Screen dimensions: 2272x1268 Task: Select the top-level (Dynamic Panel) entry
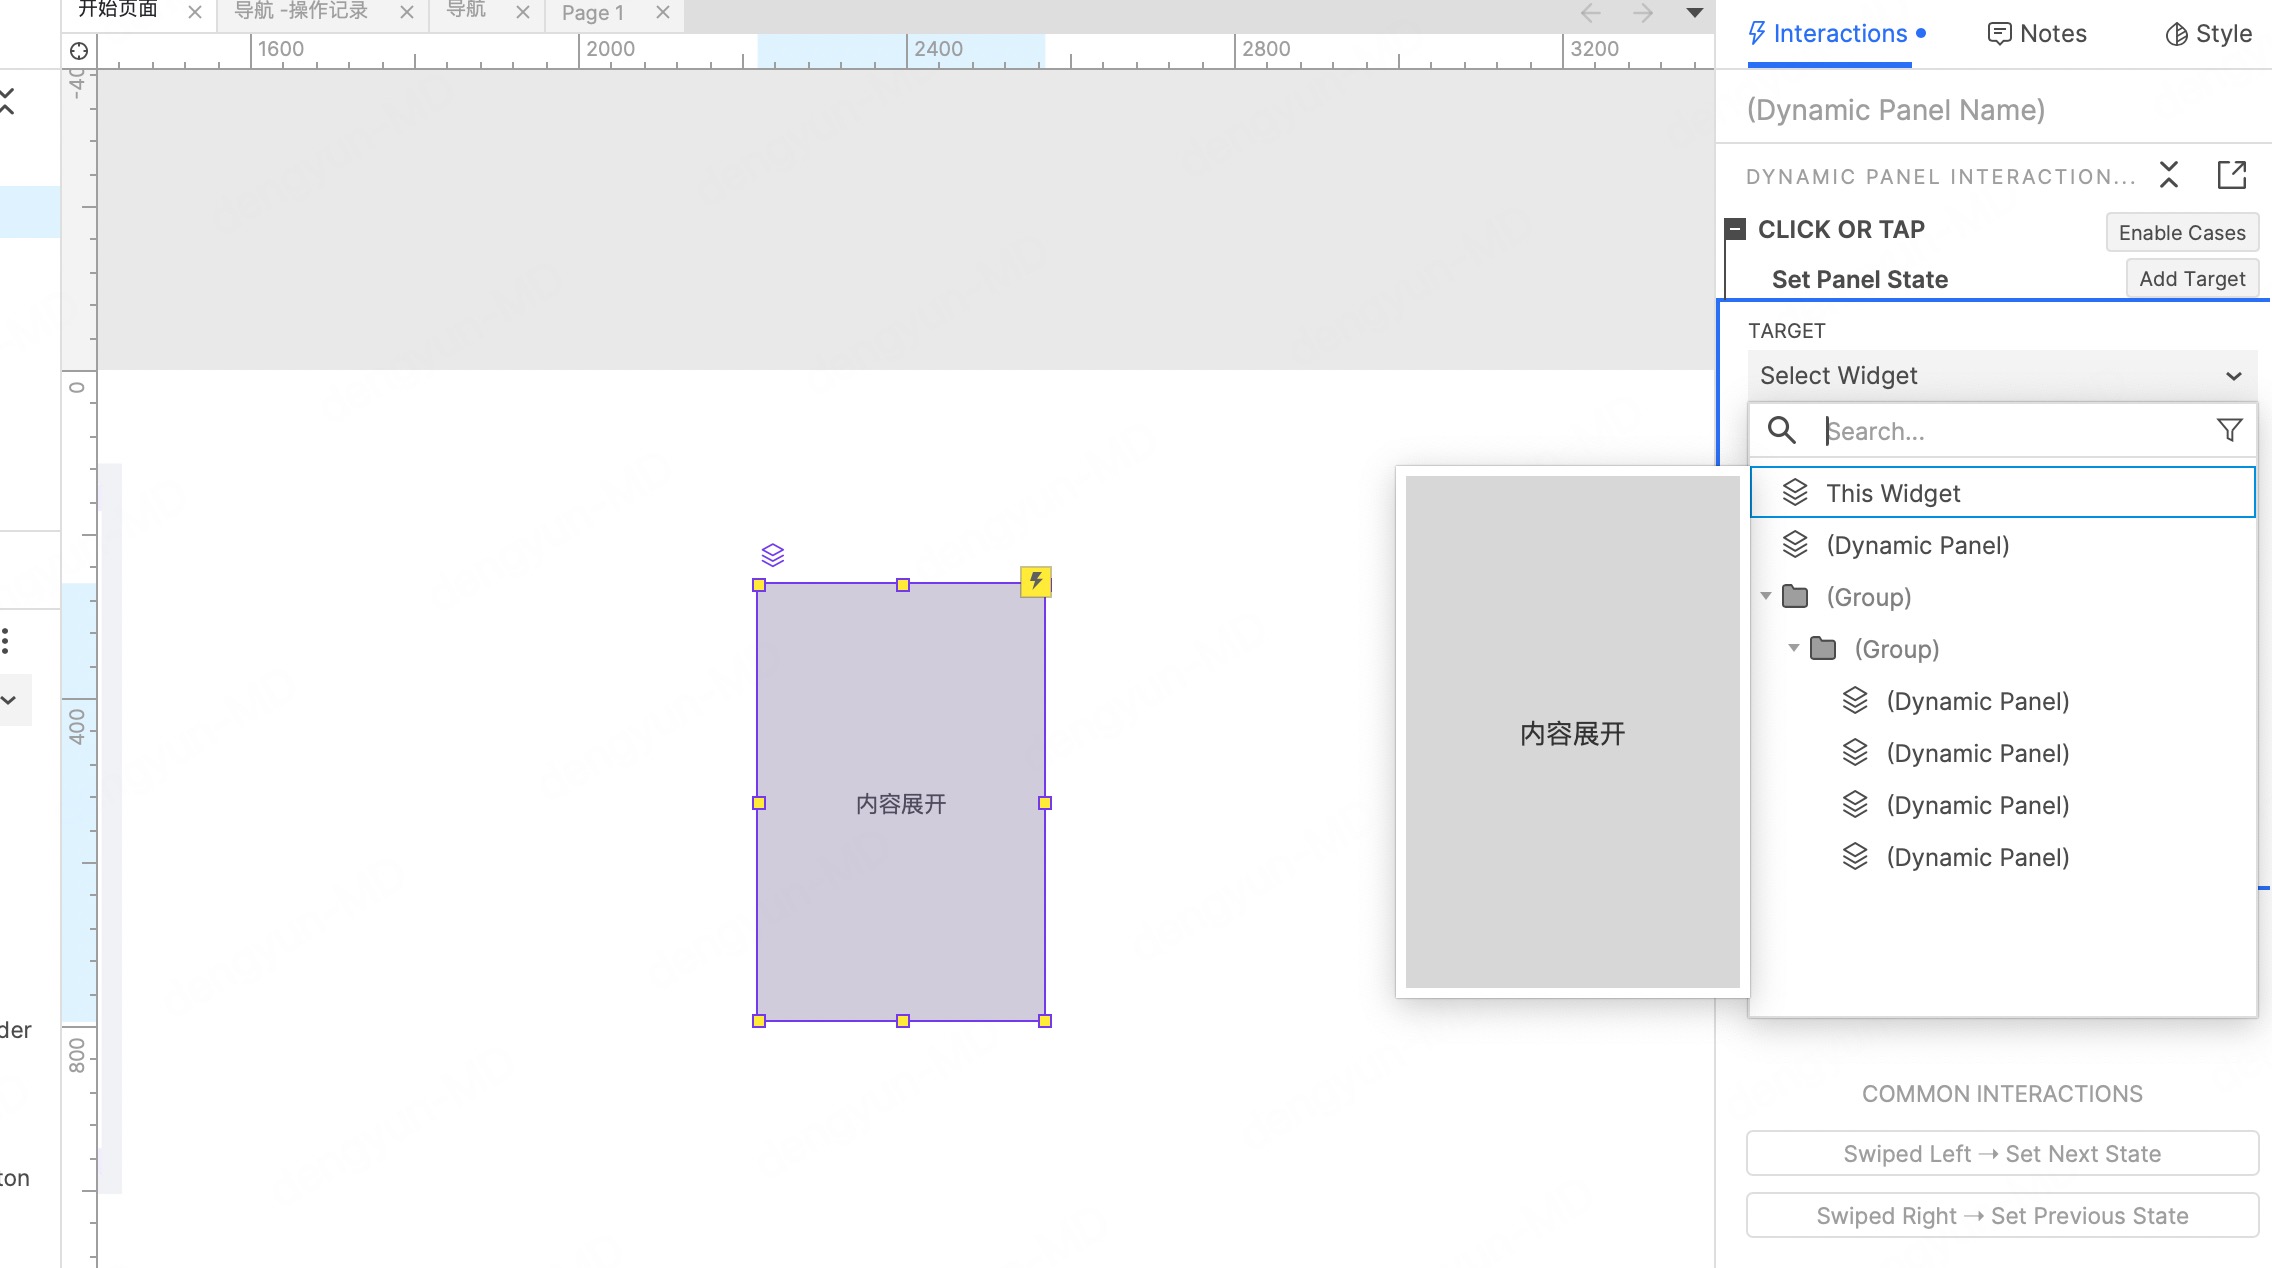tap(2002, 545)
